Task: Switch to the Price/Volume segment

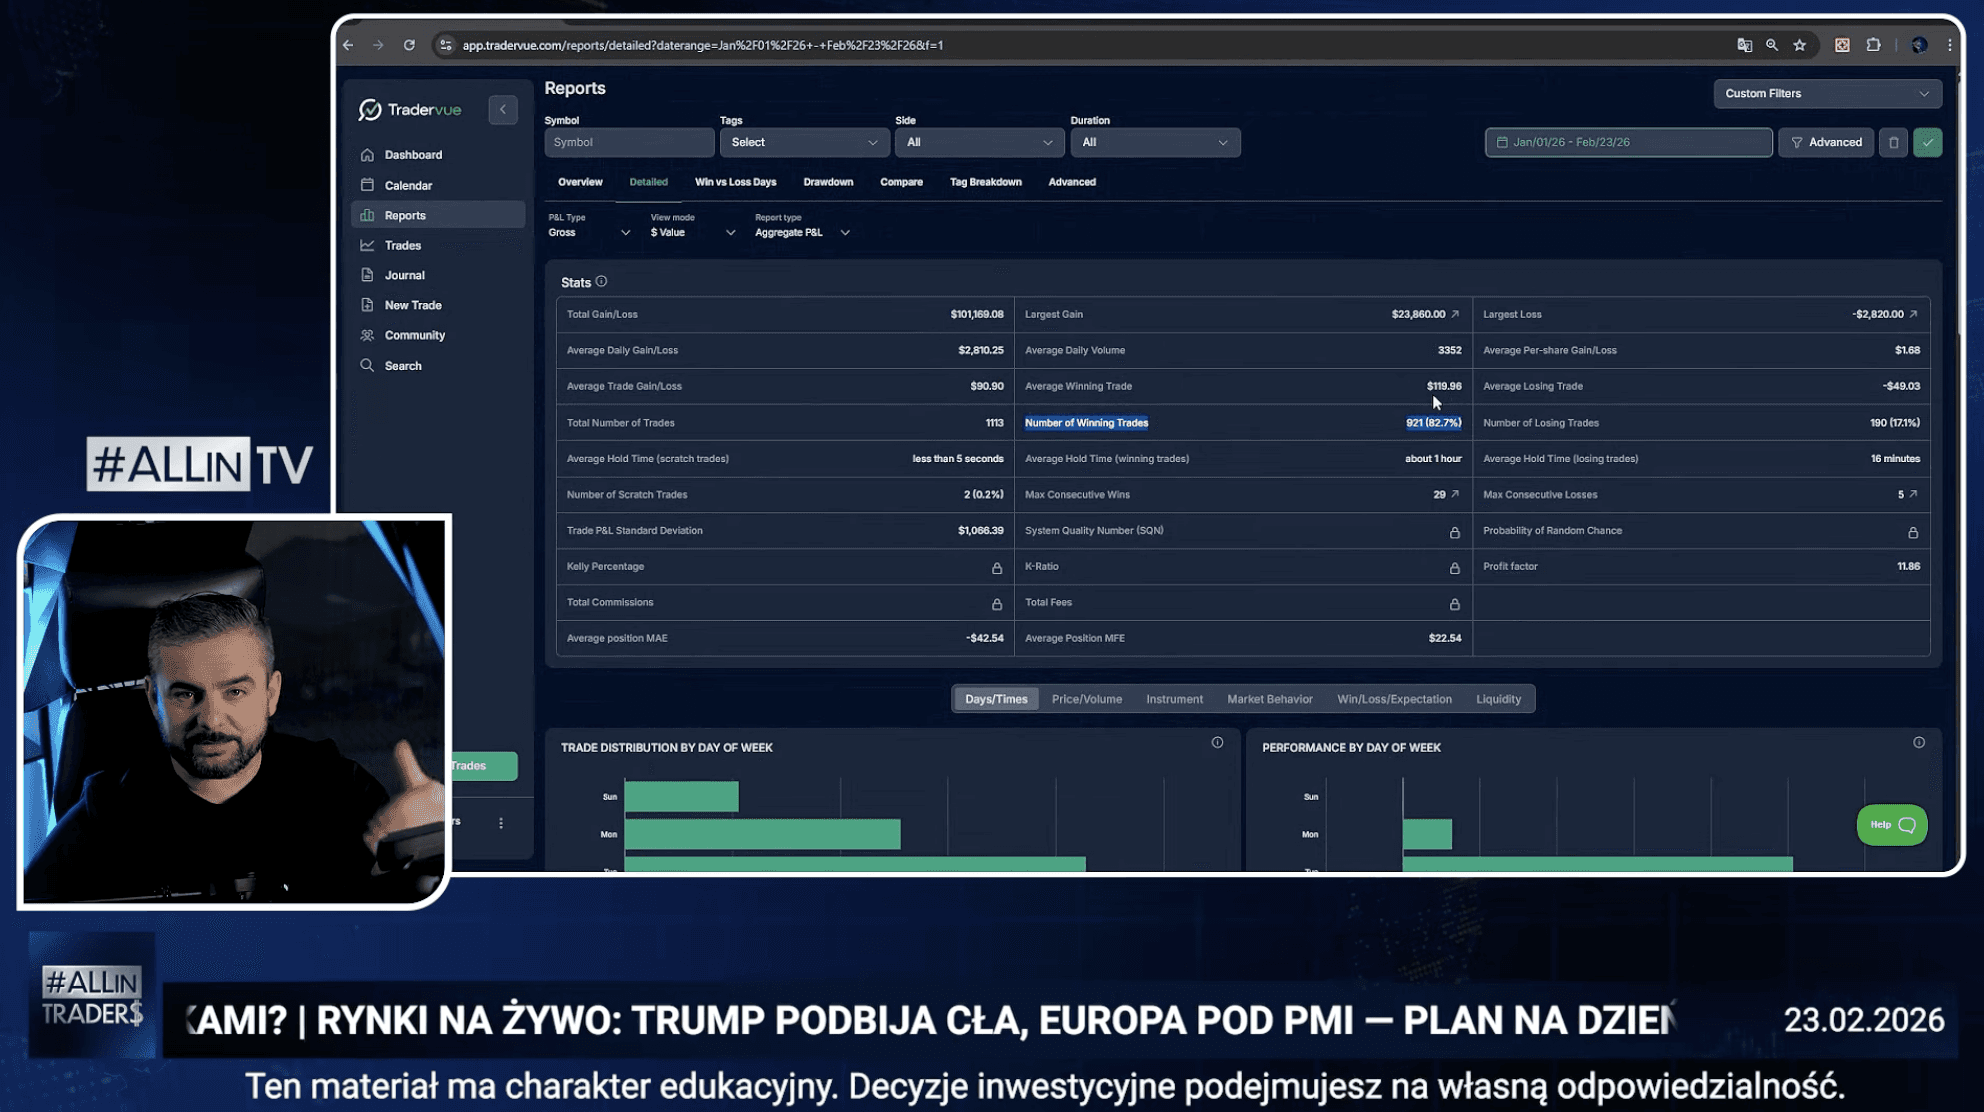Action: tap(1086, 699)
